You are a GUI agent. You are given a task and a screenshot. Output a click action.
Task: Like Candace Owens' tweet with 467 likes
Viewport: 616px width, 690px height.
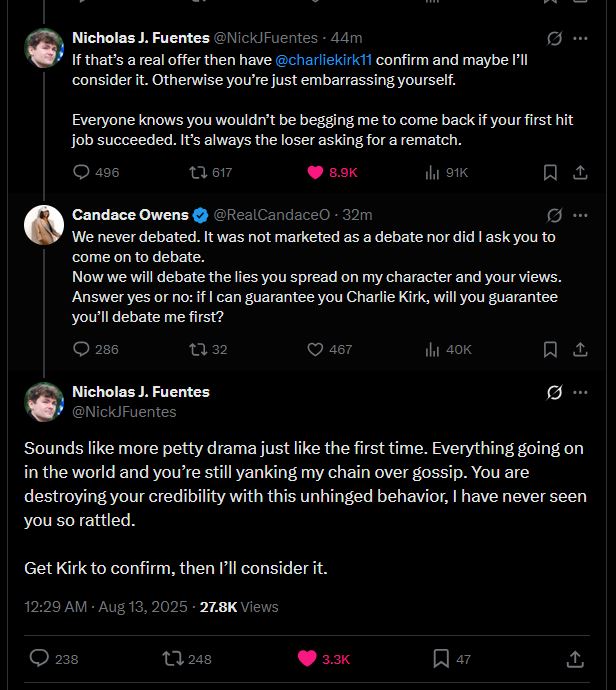[316, 349]
